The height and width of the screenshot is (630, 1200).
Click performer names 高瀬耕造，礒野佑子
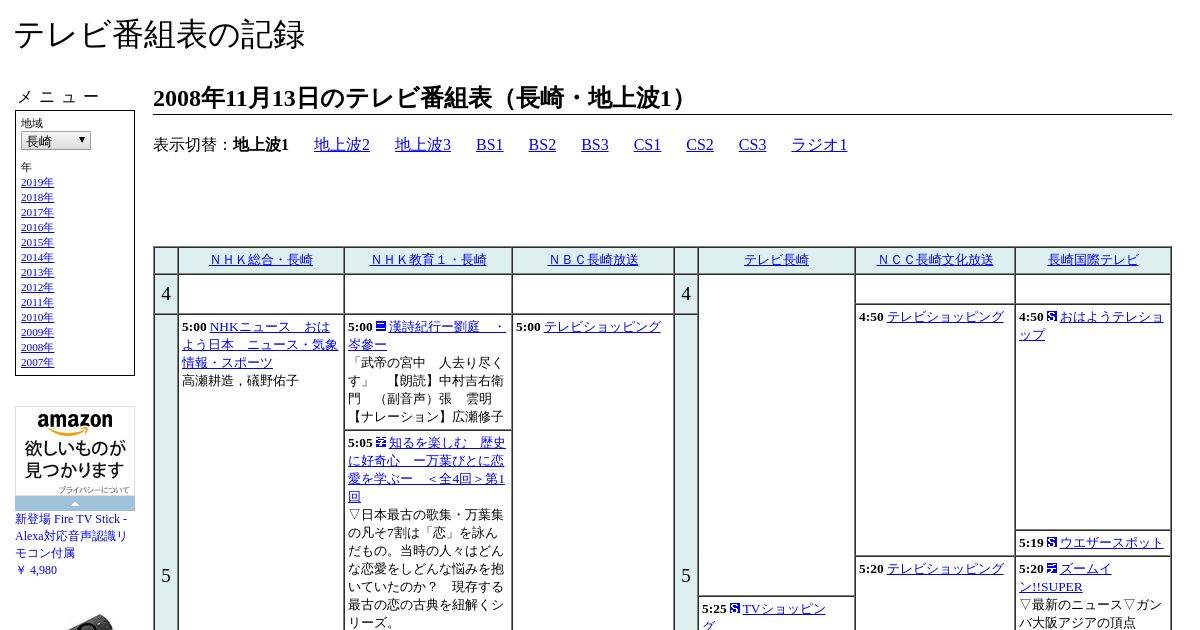tap(240, 381)
